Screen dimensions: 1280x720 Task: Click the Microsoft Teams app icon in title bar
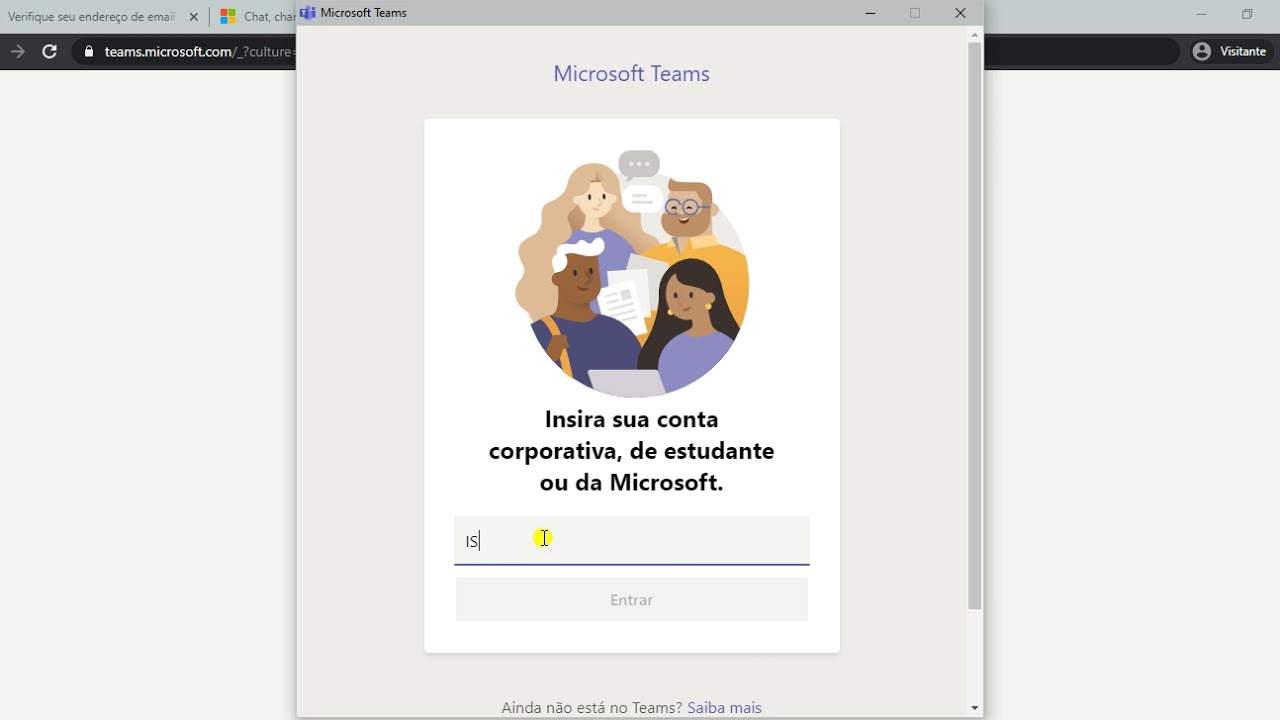(308, 13)
